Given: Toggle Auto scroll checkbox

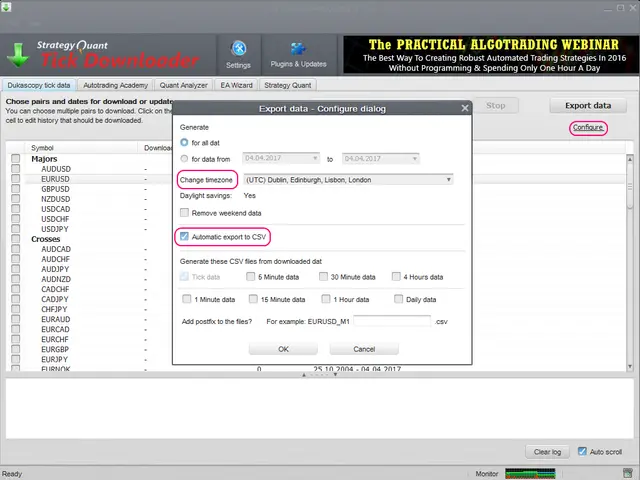Looking at the screenshot, I should pos(582,451).
